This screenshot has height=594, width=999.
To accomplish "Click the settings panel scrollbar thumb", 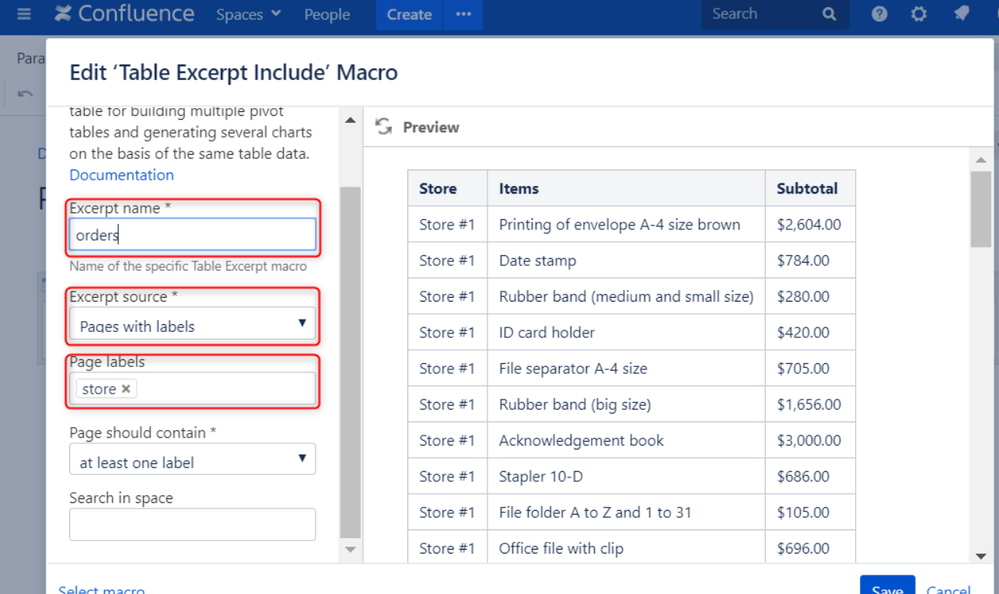I will click(350, 362).
